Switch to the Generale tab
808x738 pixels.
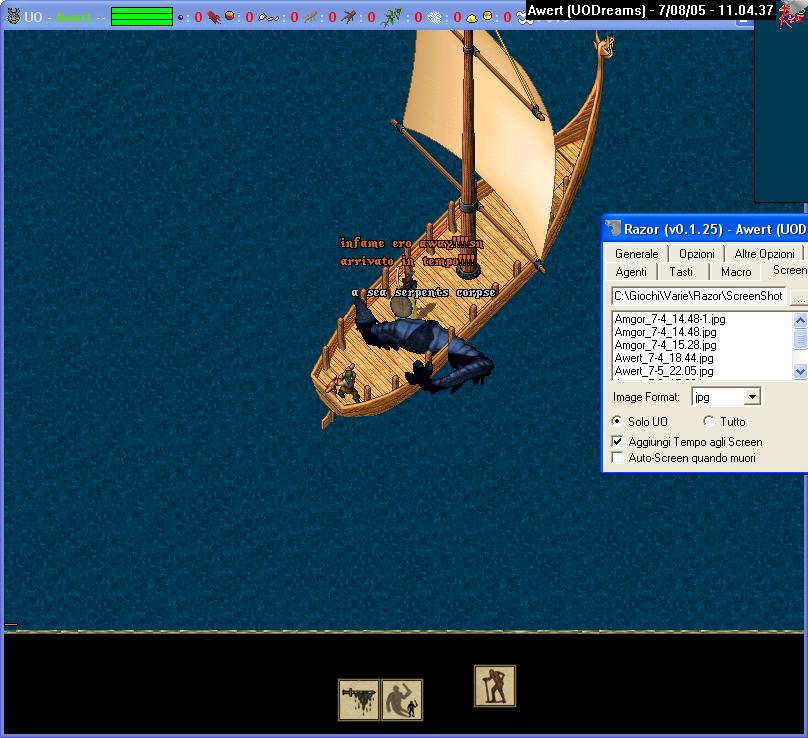coord(636,254)
